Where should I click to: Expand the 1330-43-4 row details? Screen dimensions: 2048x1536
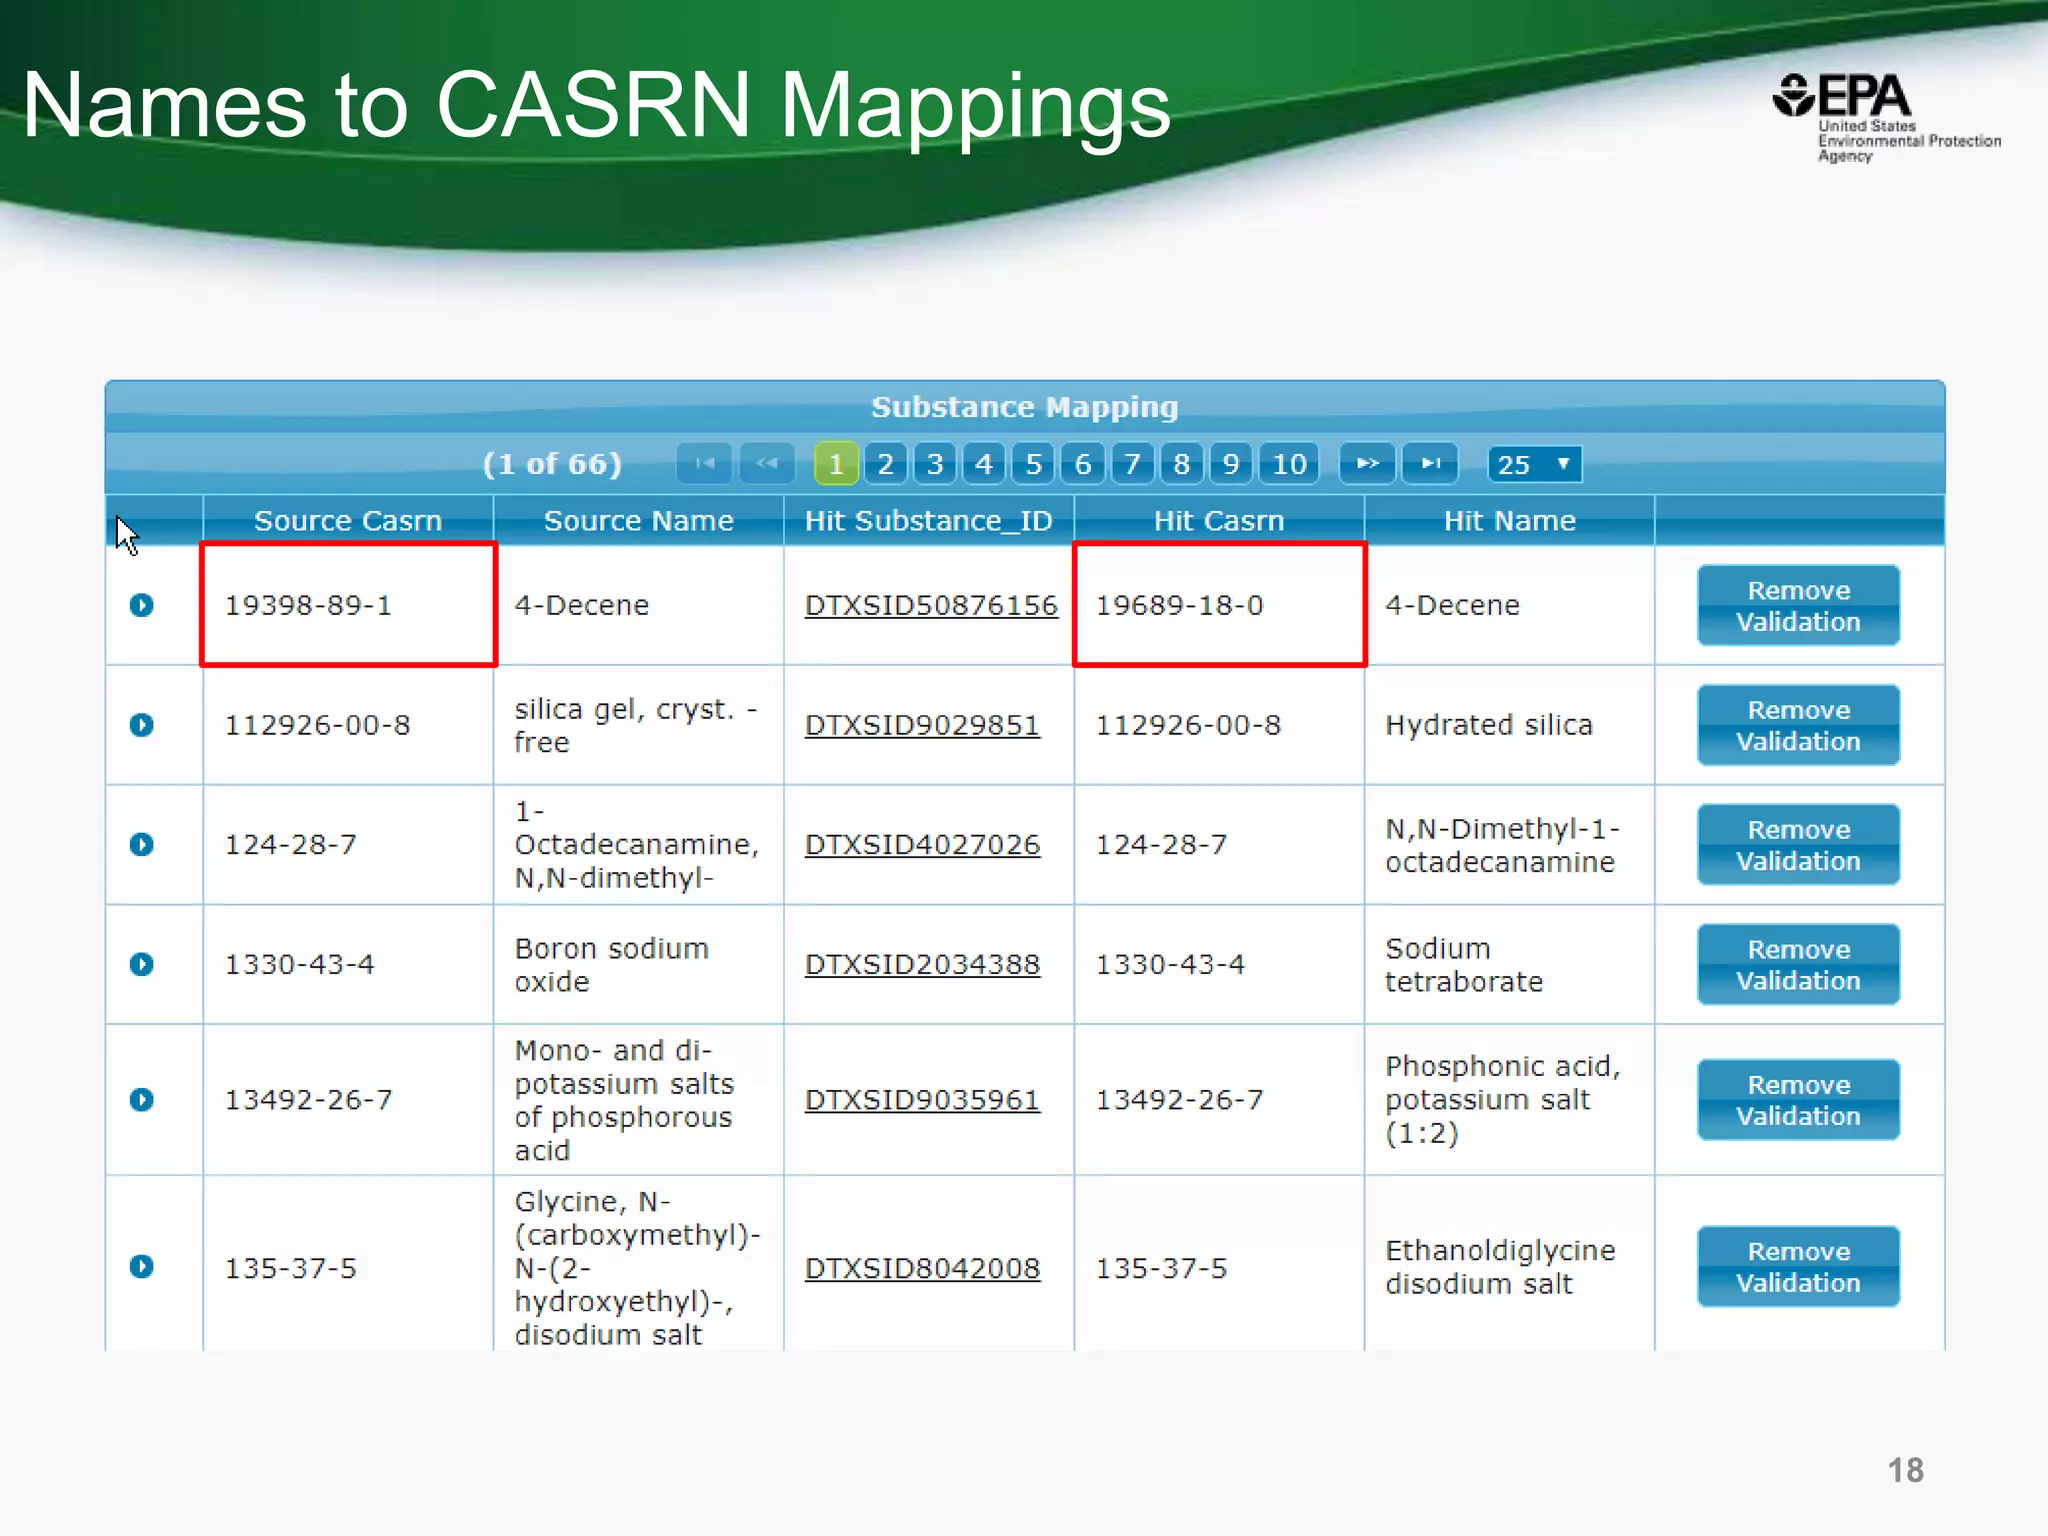coord(142,964)
